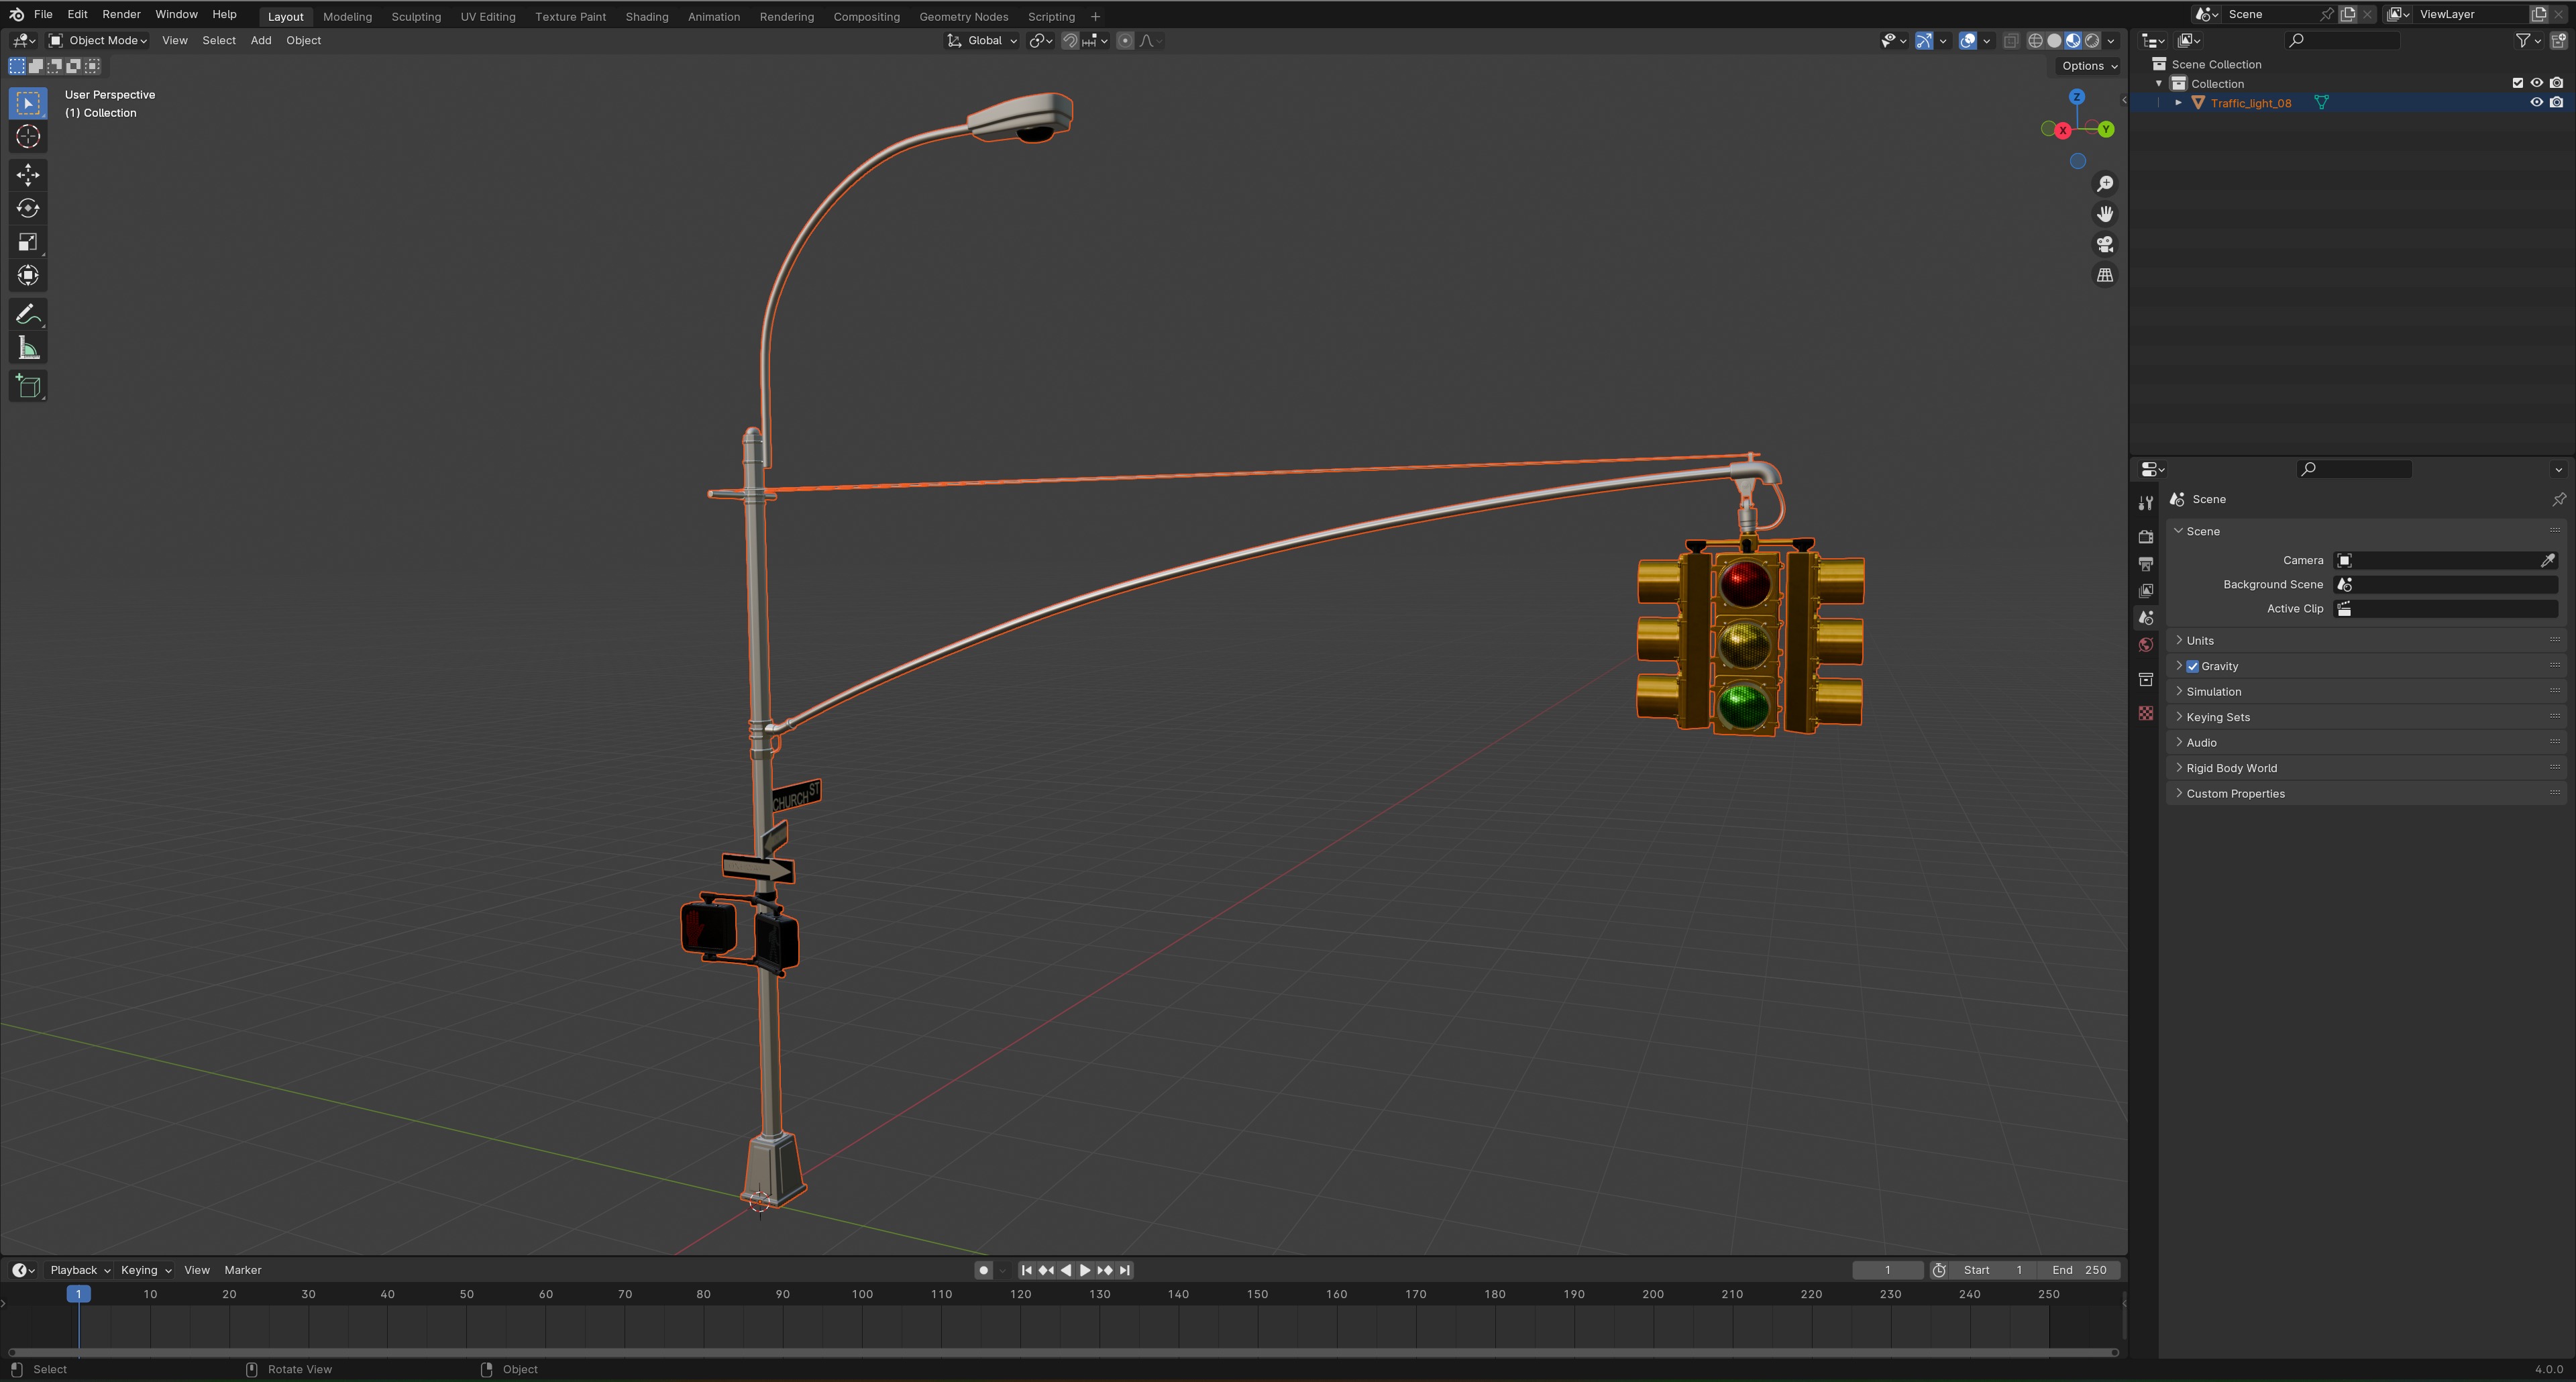Open timeline Keying menu
Viewport: 2576px width, 1382px height.
pos(145,1270)
